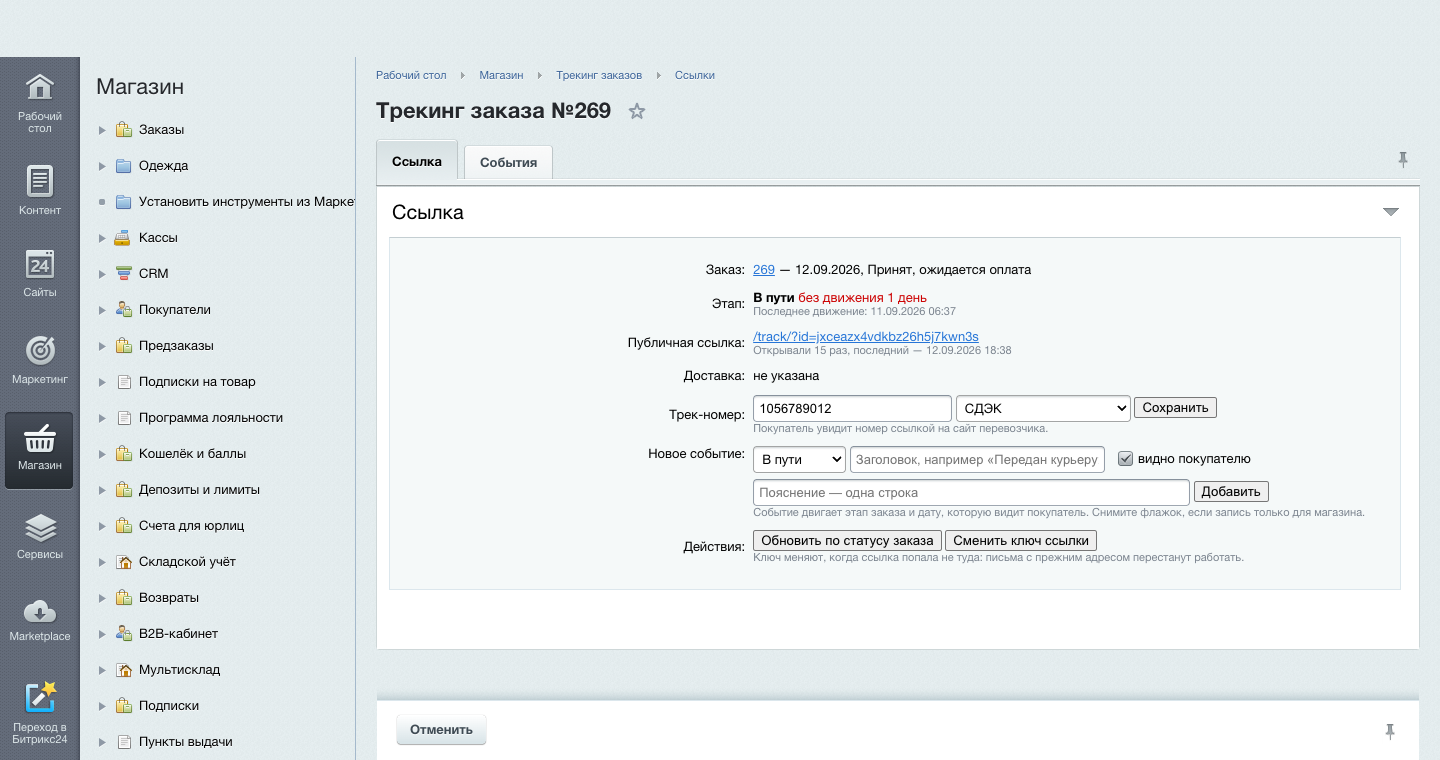The image size is (1440, 760).
Task: Open the Сайты sidebar section
Action: pyautogui.click(x=39, y=272)
